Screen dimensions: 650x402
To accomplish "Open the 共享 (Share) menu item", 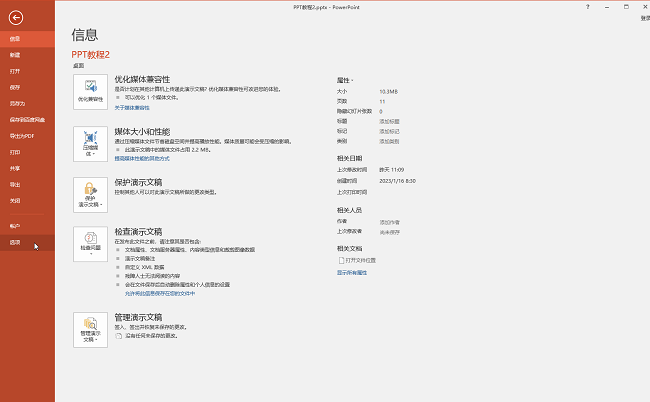I will pos(27,168).
